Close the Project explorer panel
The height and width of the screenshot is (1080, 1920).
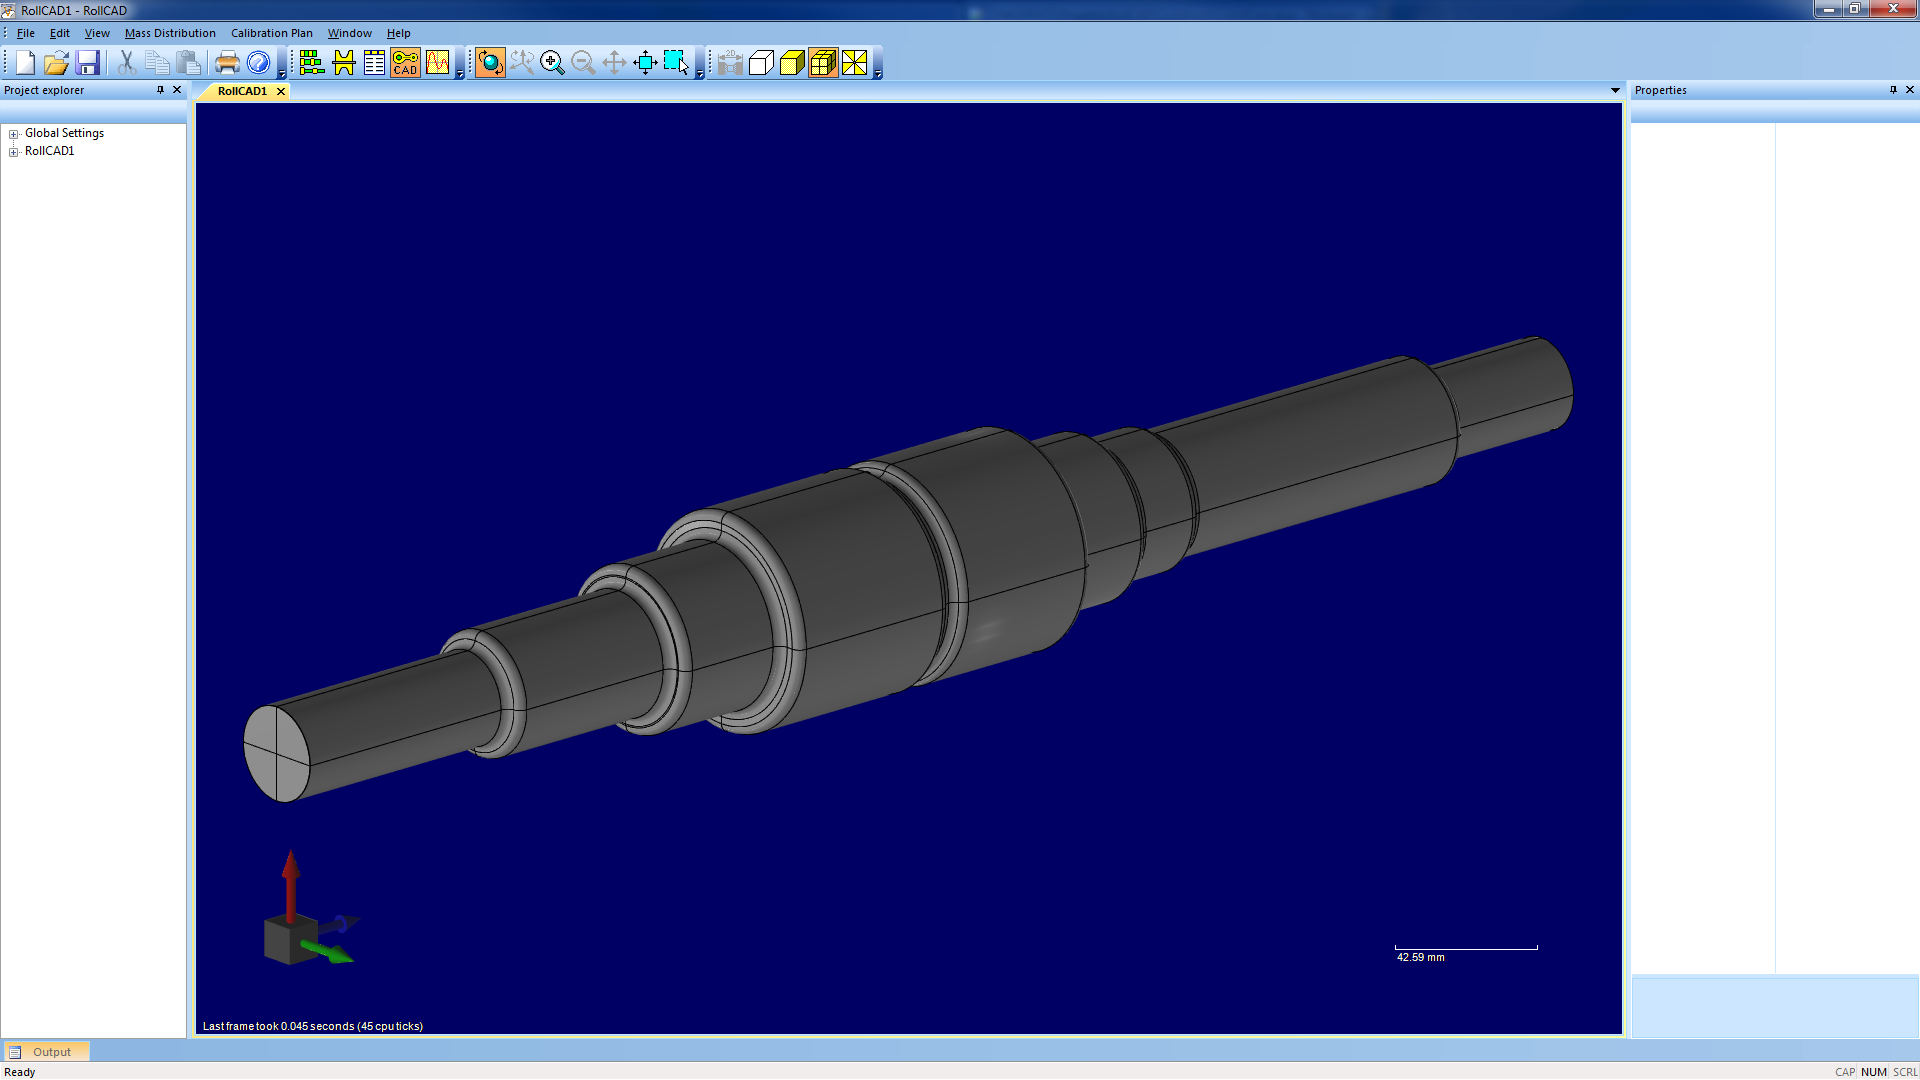tap(177, 90)
